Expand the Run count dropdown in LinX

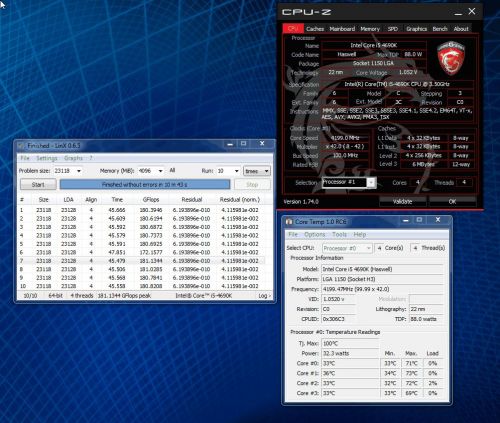tap(237, 171)
